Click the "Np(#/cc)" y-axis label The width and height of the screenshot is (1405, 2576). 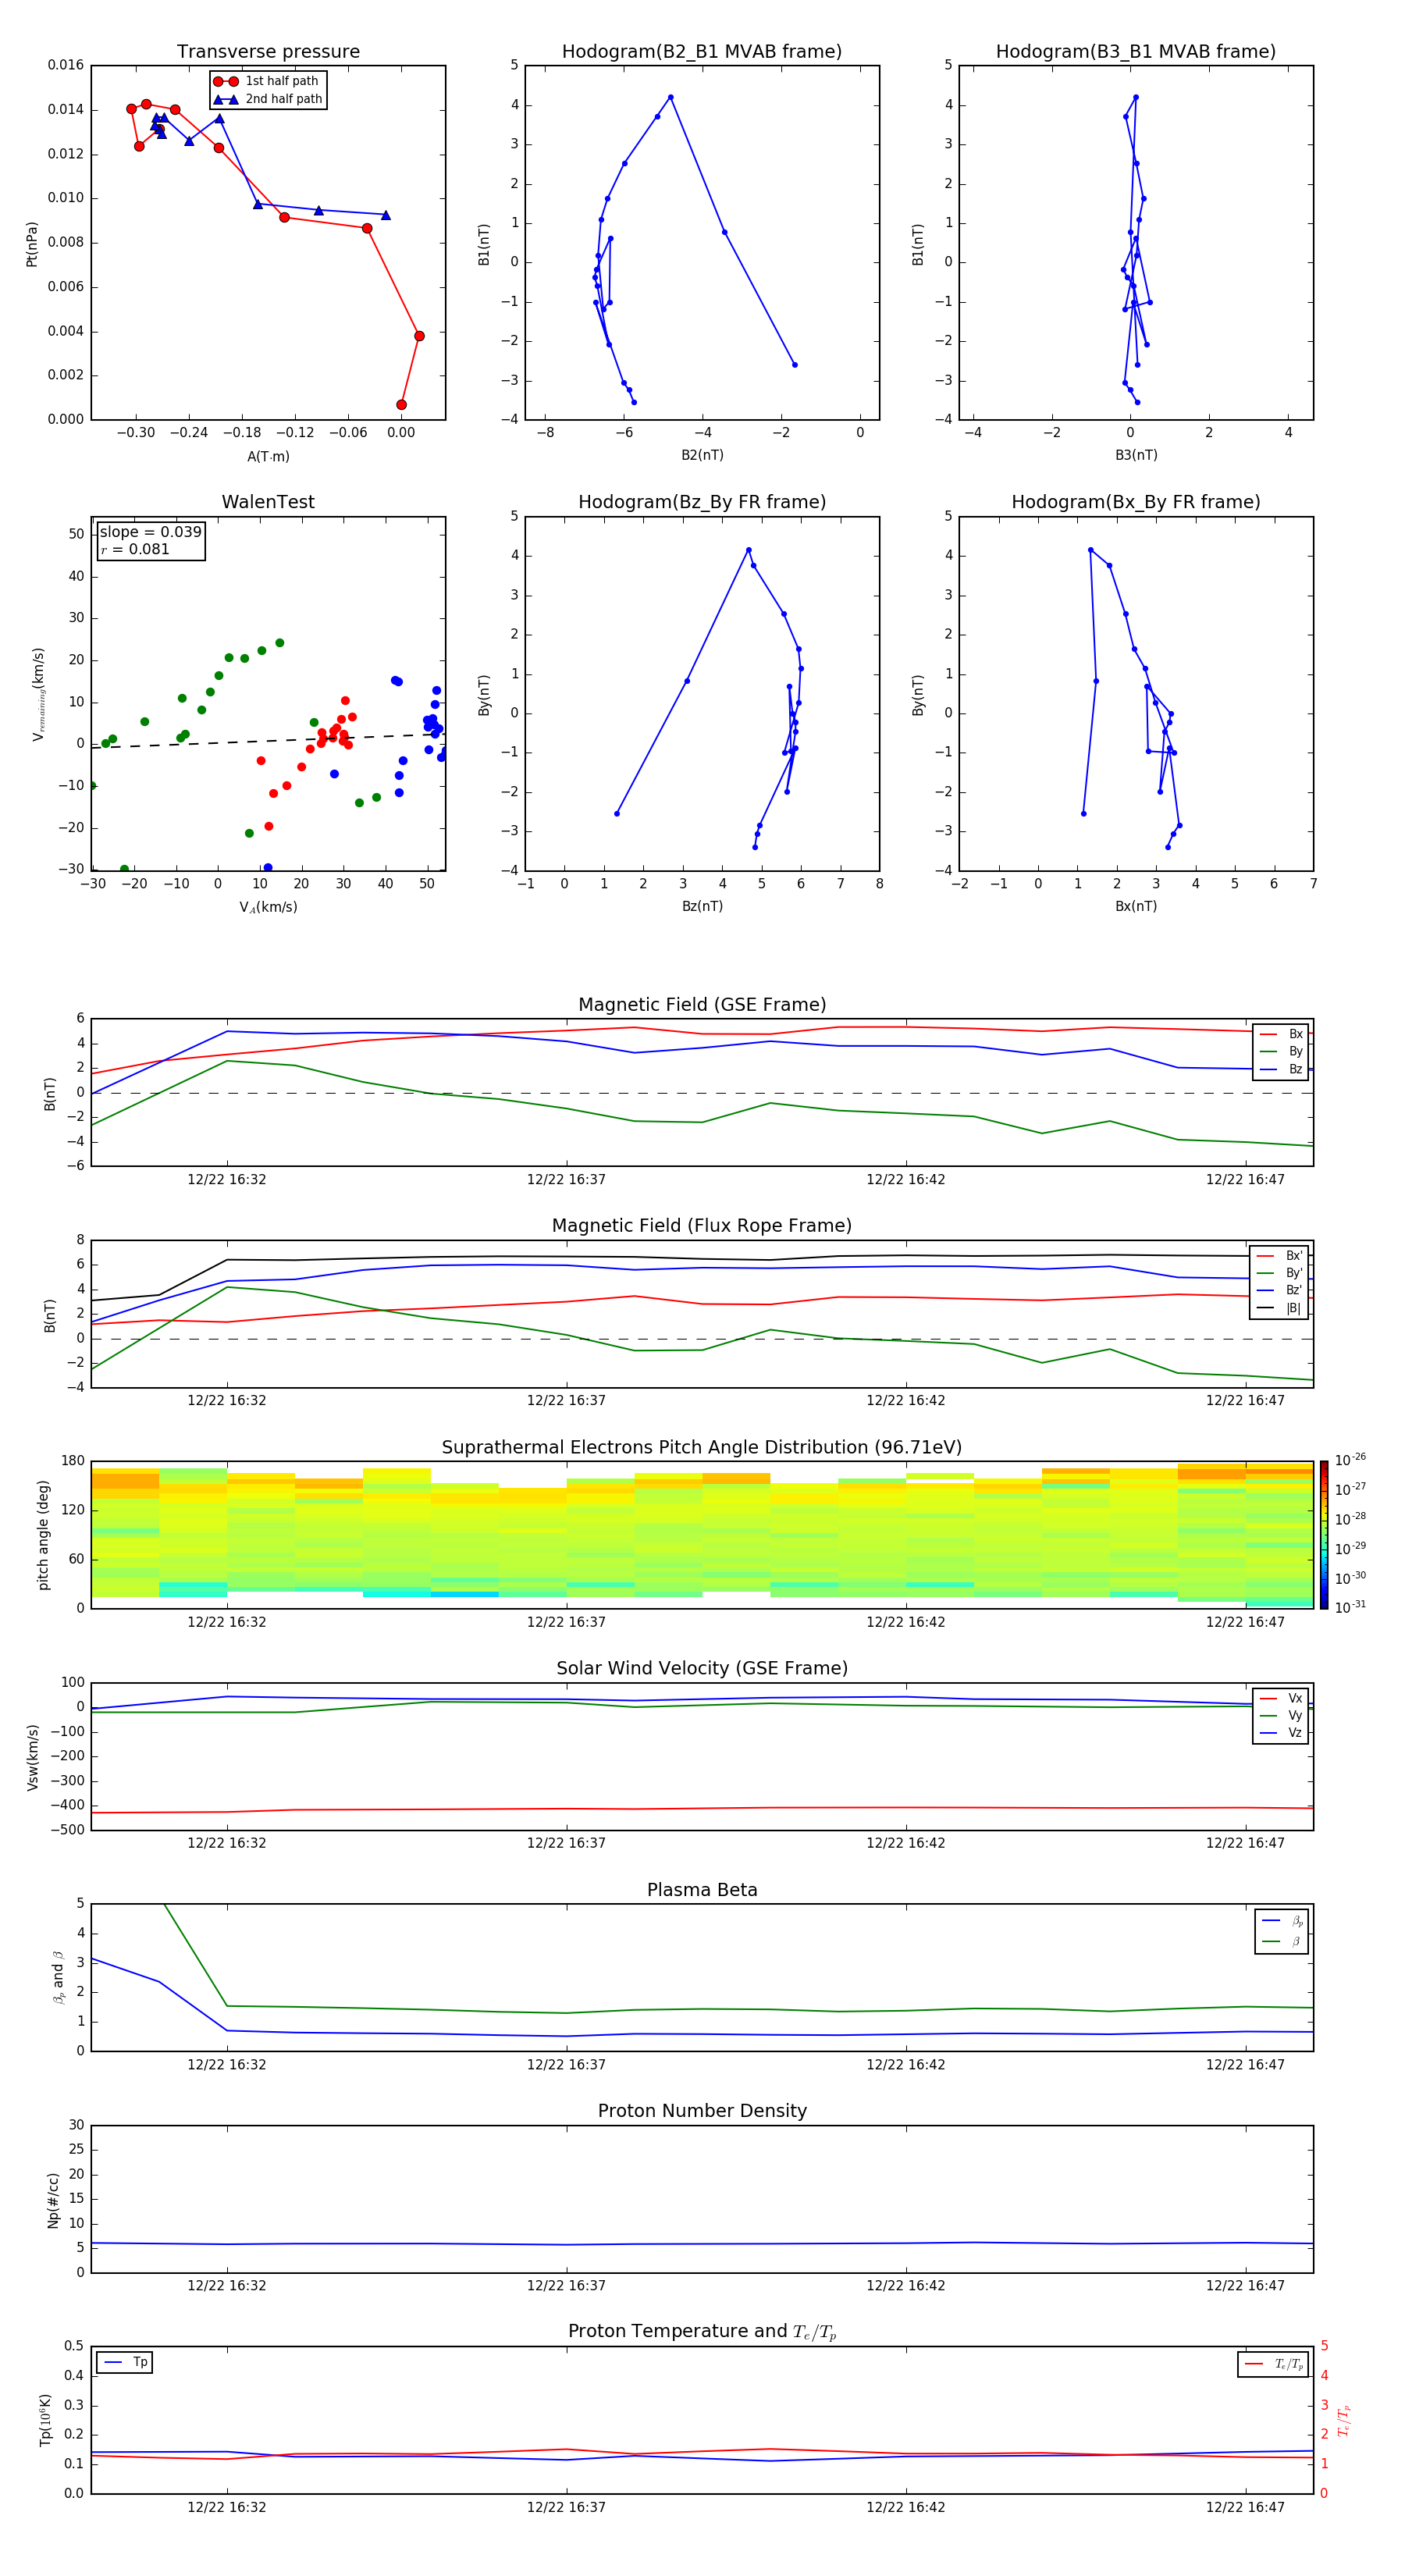click(53, 2200)
